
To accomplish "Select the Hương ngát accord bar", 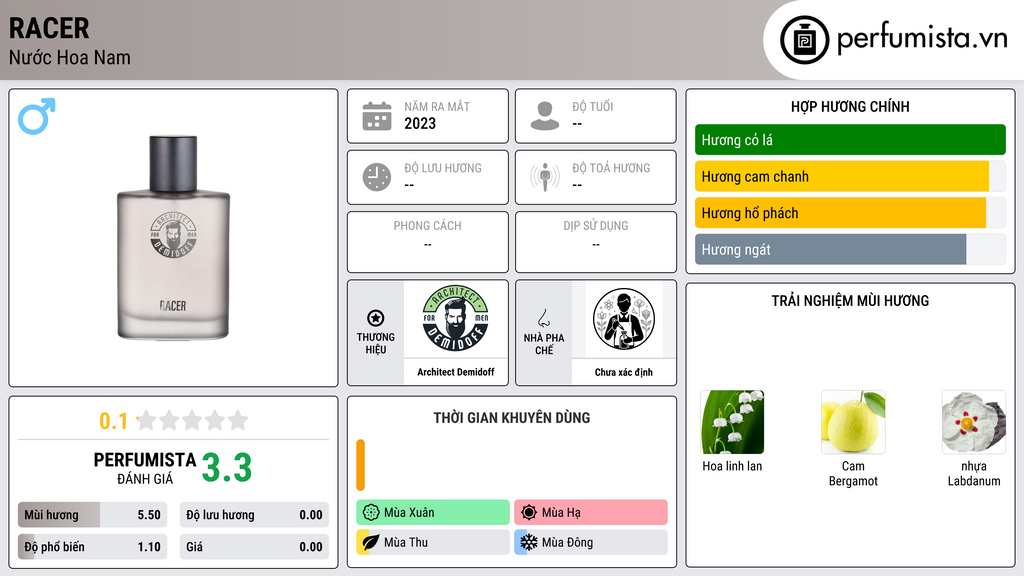I will [x=850, y=249].
